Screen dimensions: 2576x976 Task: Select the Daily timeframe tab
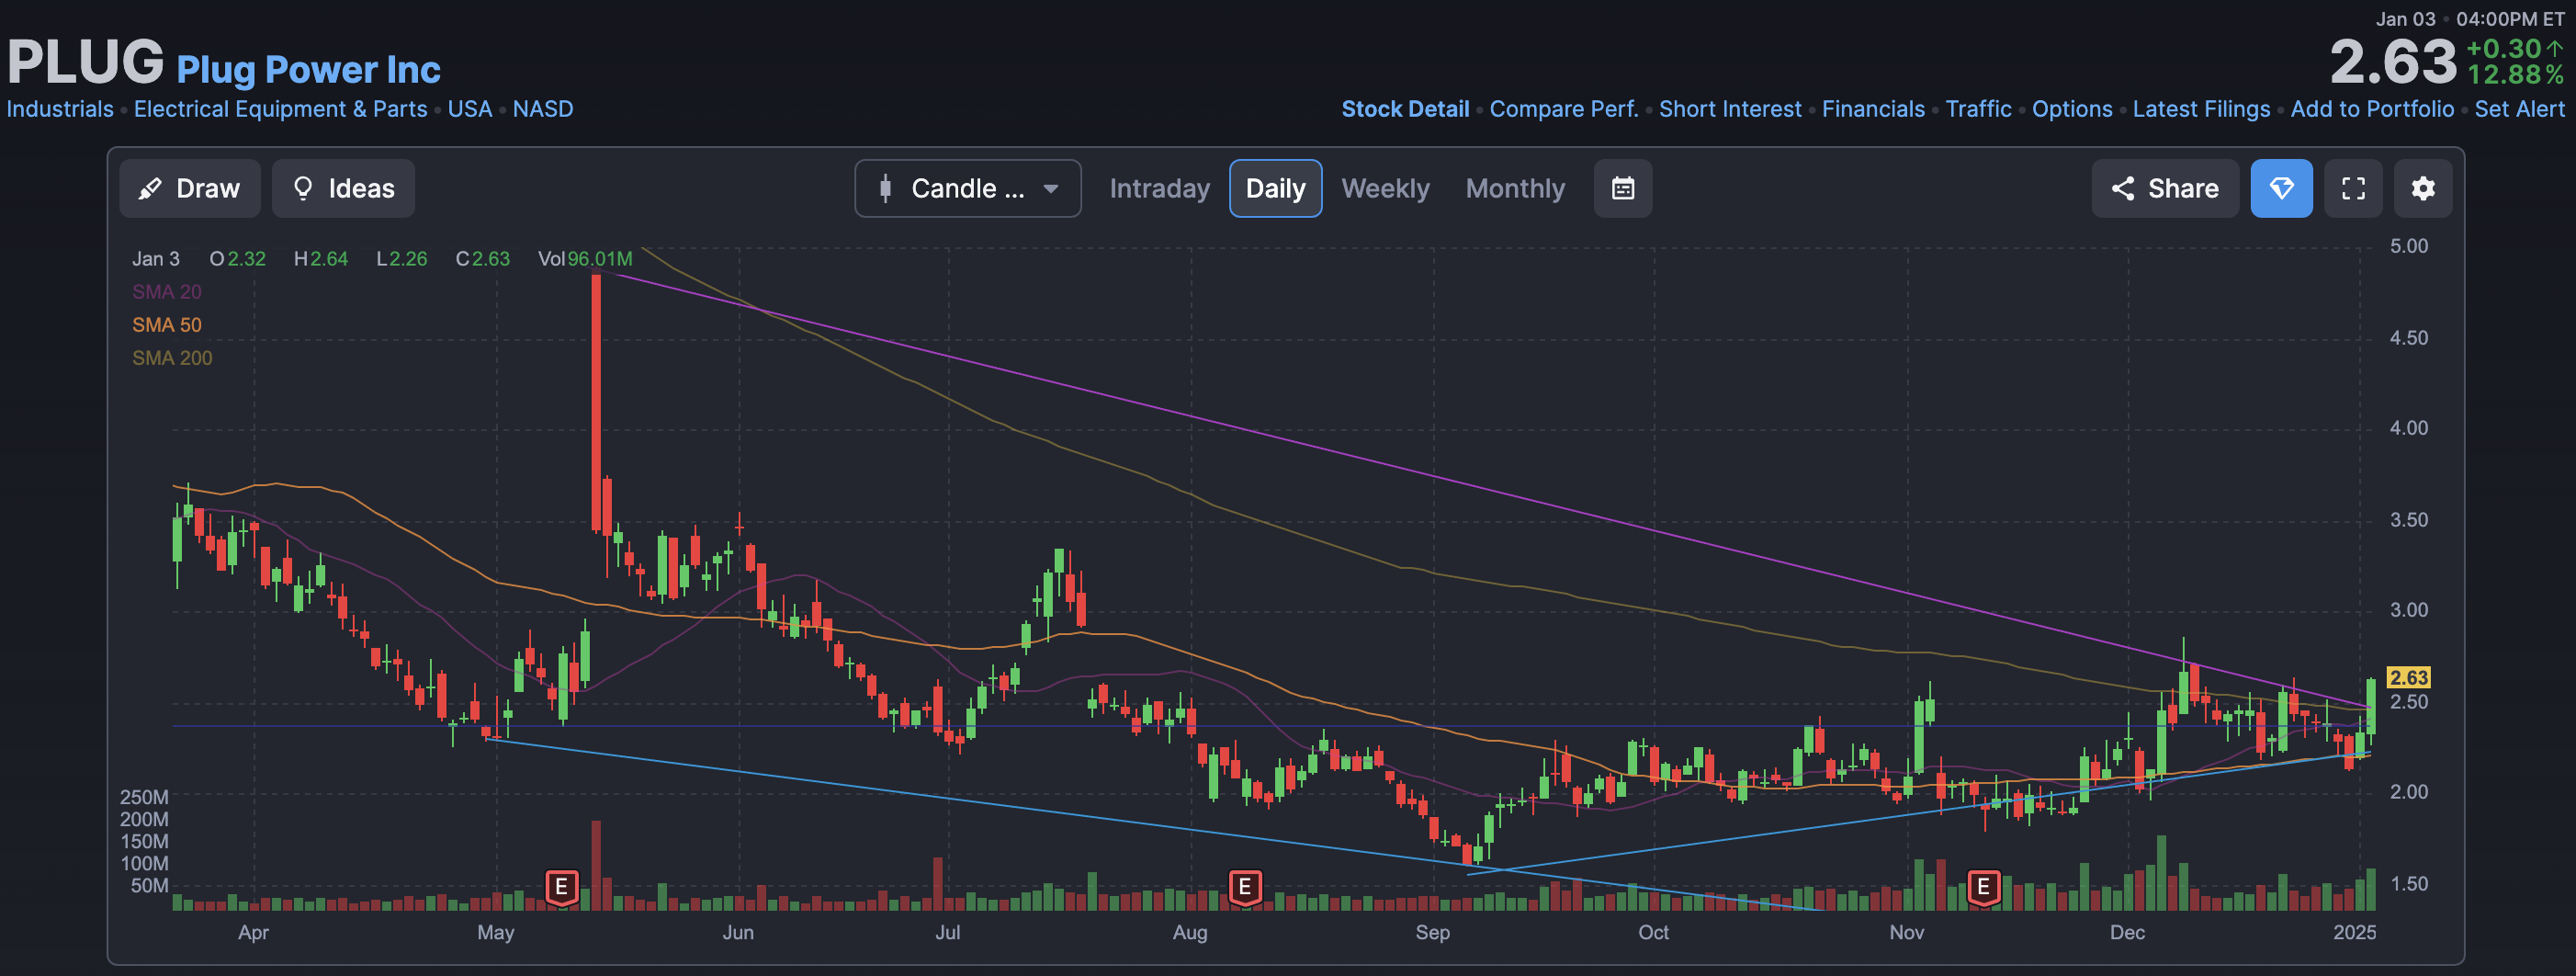pyautogui.click(x=1275, y=188)
